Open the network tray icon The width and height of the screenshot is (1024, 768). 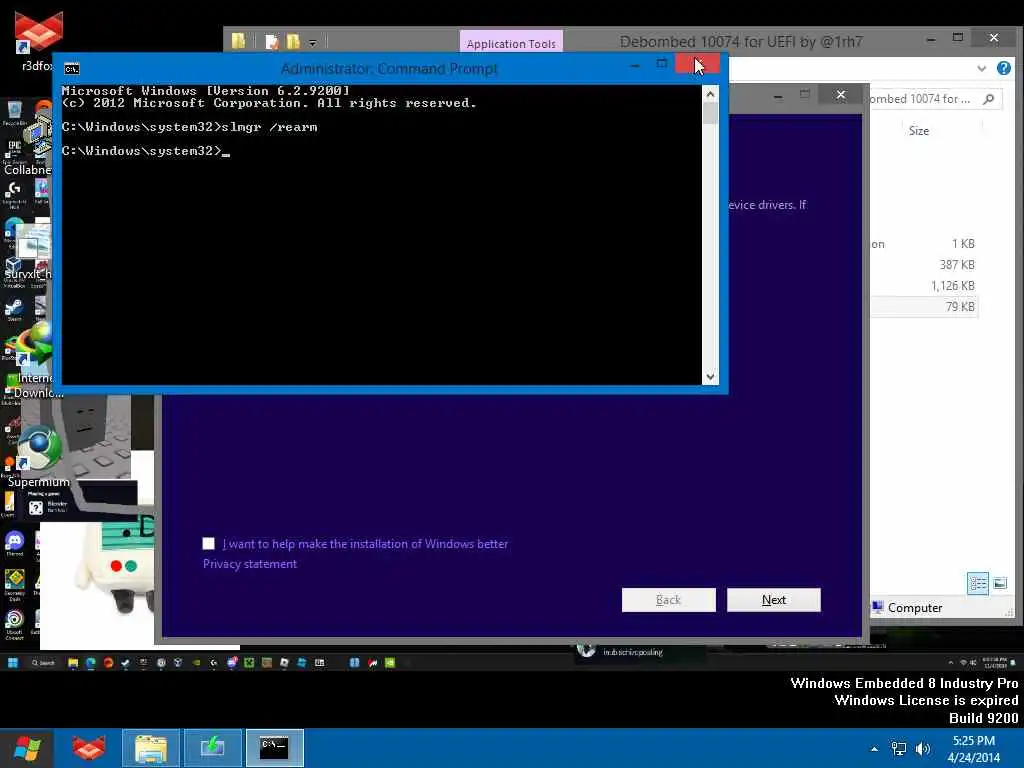[x=899, y=749]
